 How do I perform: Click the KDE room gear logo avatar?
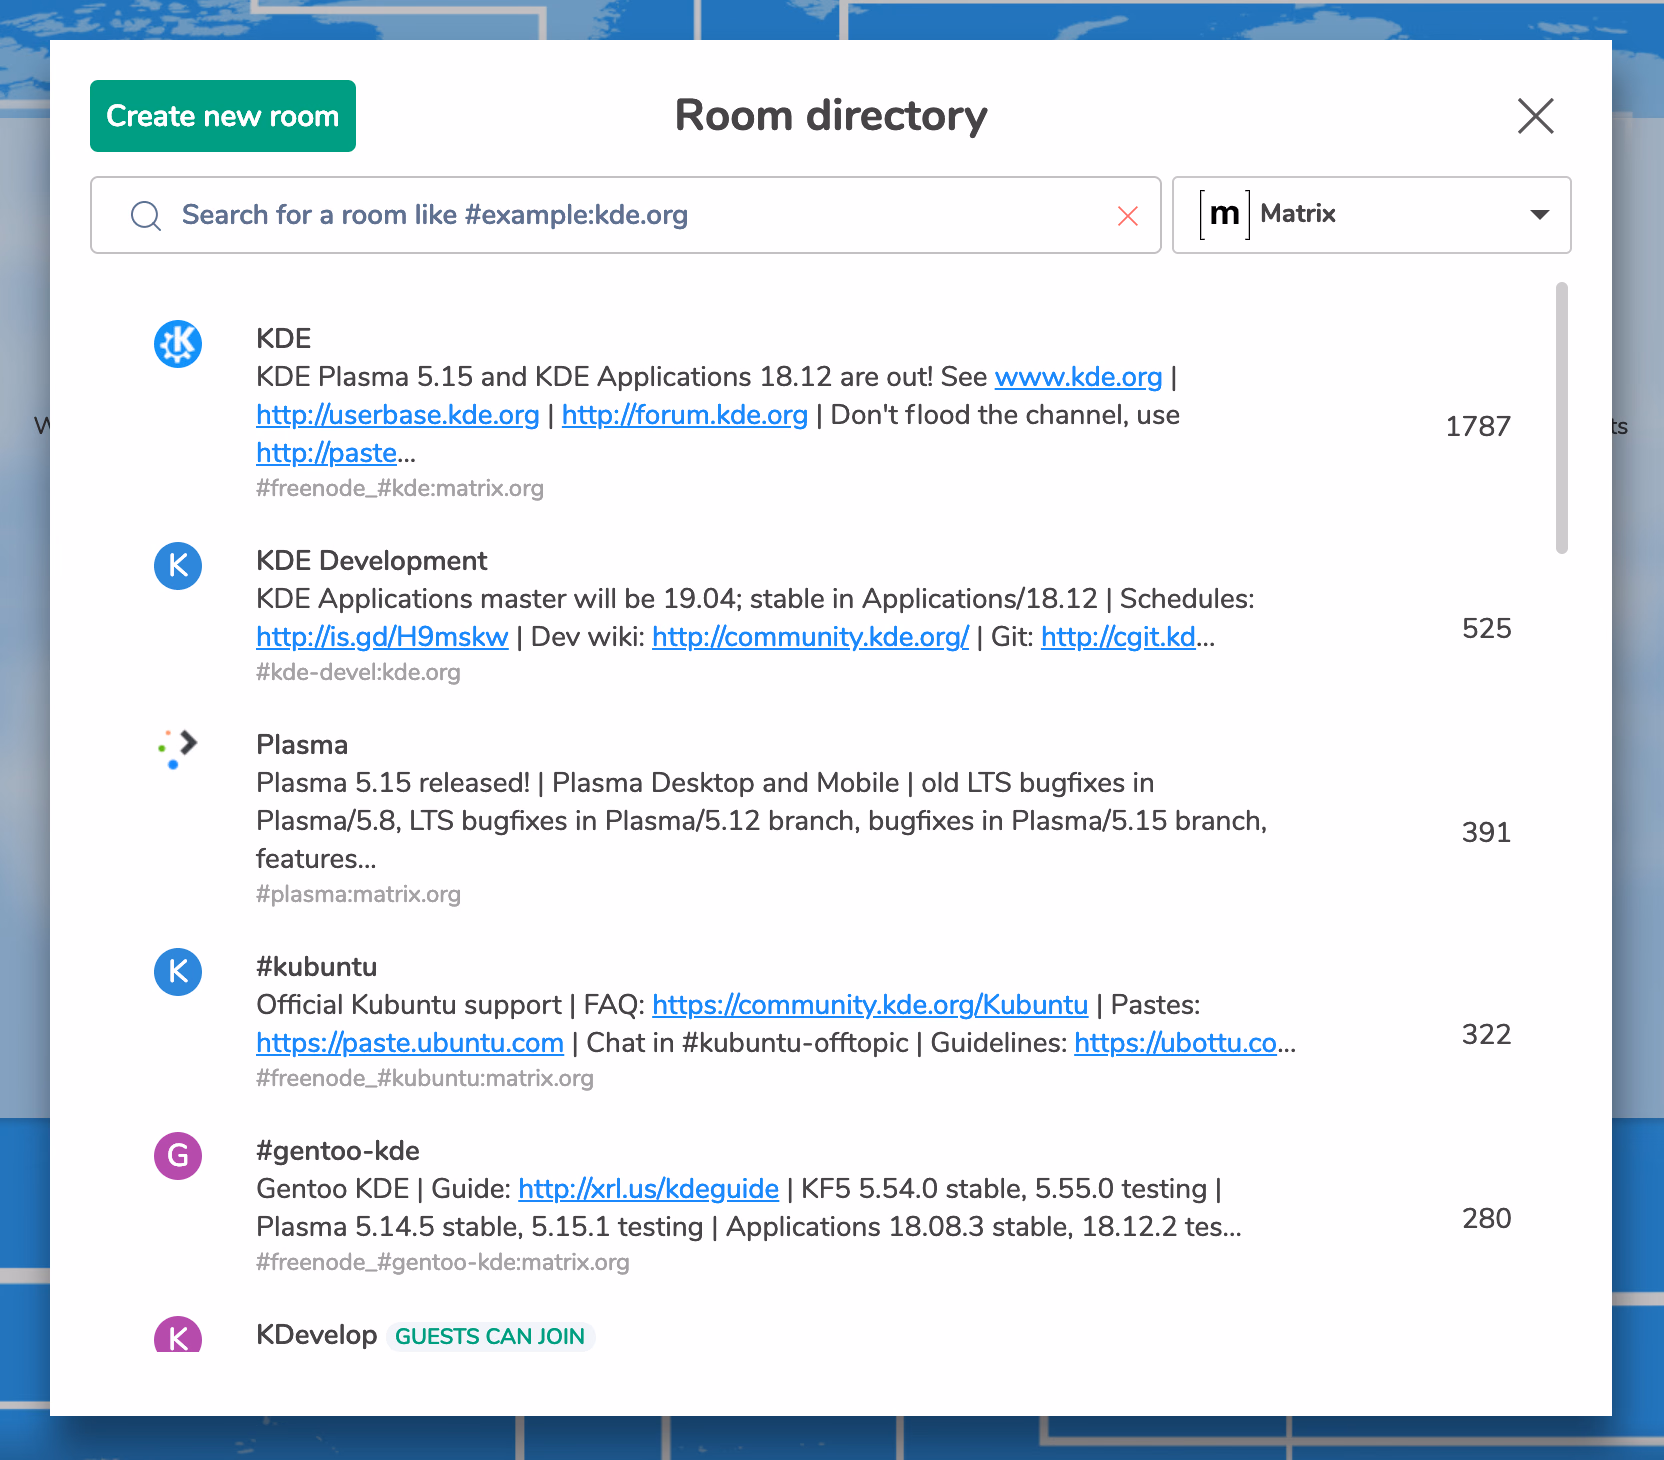click(178, 344)
